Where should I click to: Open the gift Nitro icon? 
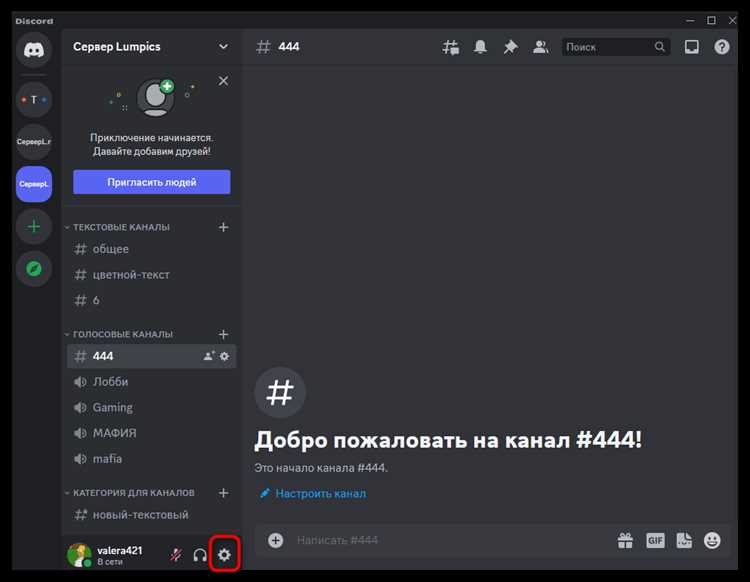click(x=625, y=540)
